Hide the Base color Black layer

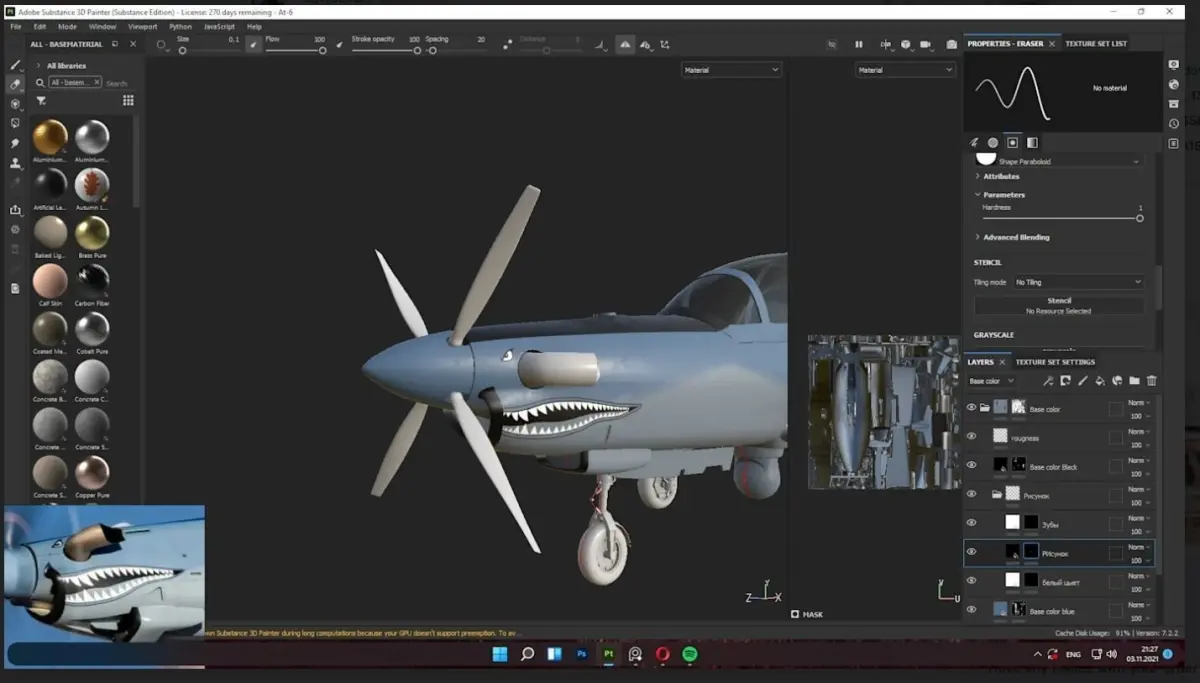coord(971,465)
